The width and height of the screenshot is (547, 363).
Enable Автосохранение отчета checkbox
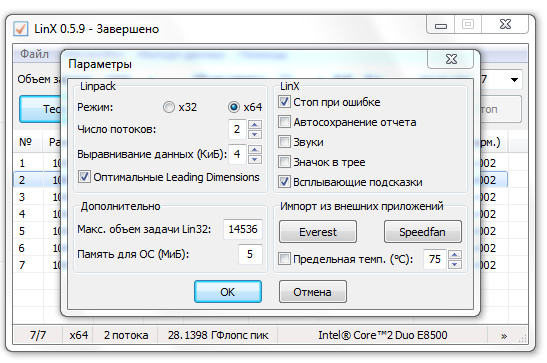[284, 122]
